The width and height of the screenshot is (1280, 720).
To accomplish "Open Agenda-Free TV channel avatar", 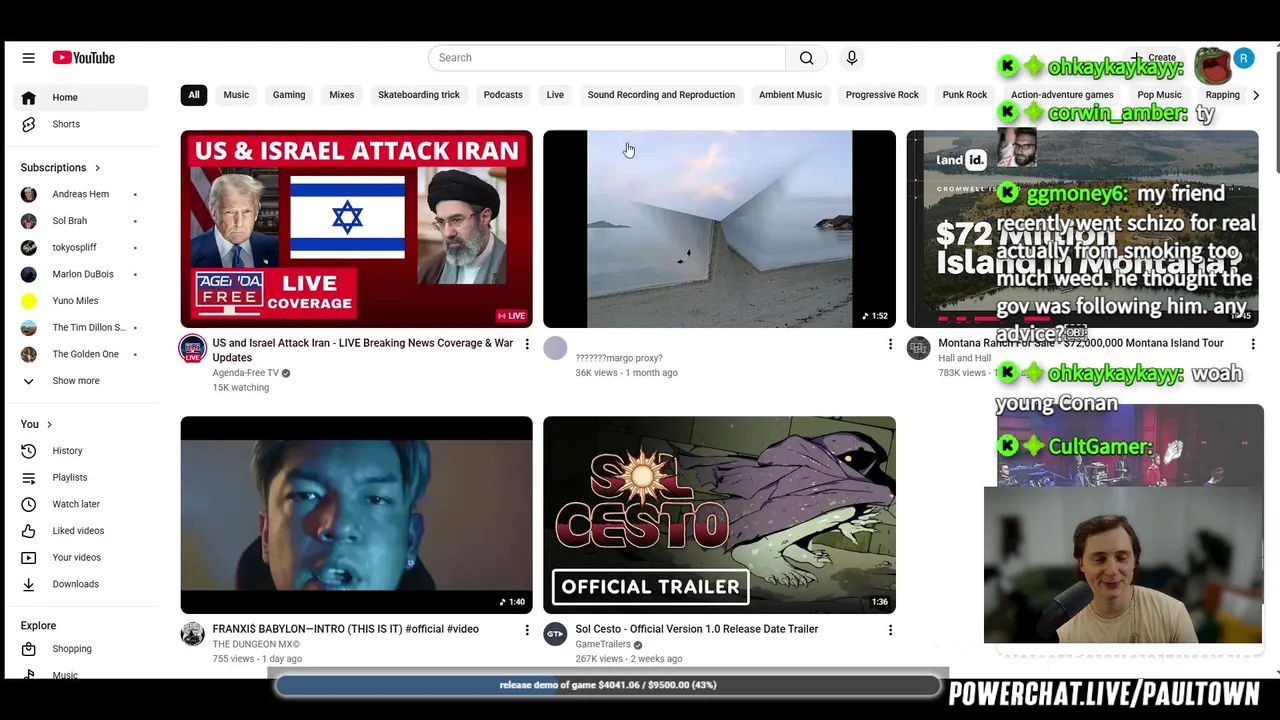I will click(192, 348).
